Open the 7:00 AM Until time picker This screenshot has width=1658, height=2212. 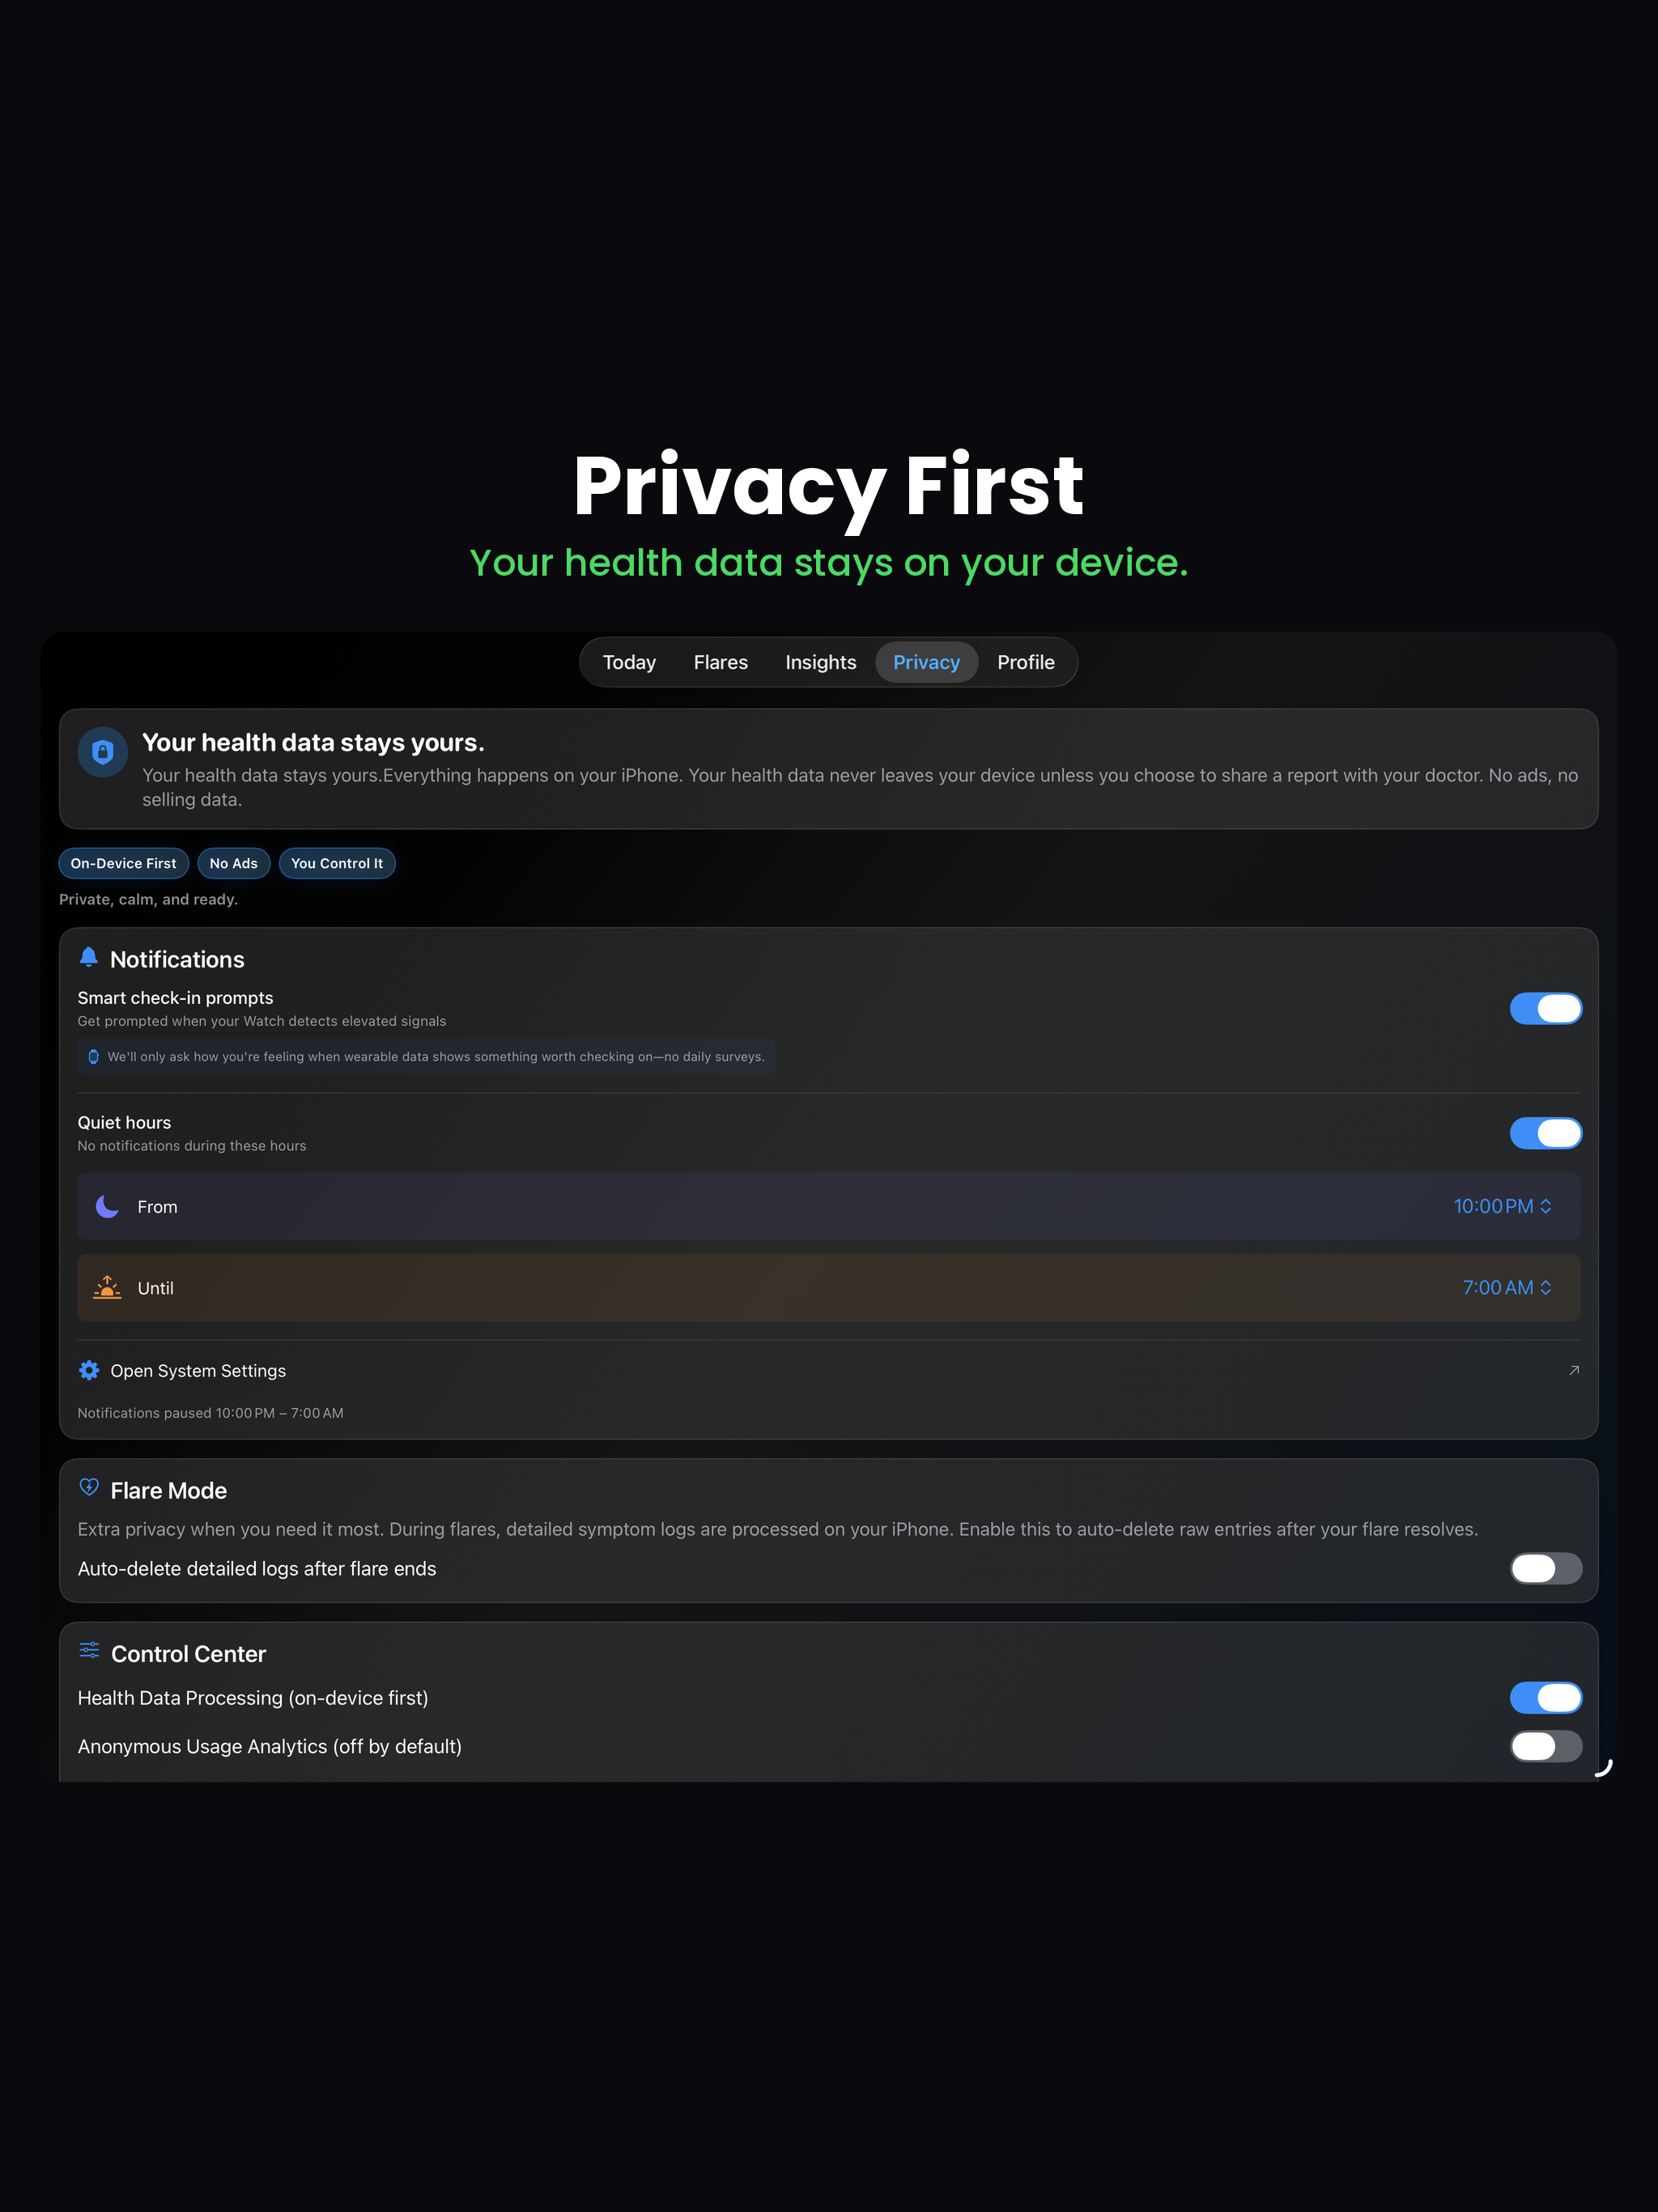(1507, 1287)
